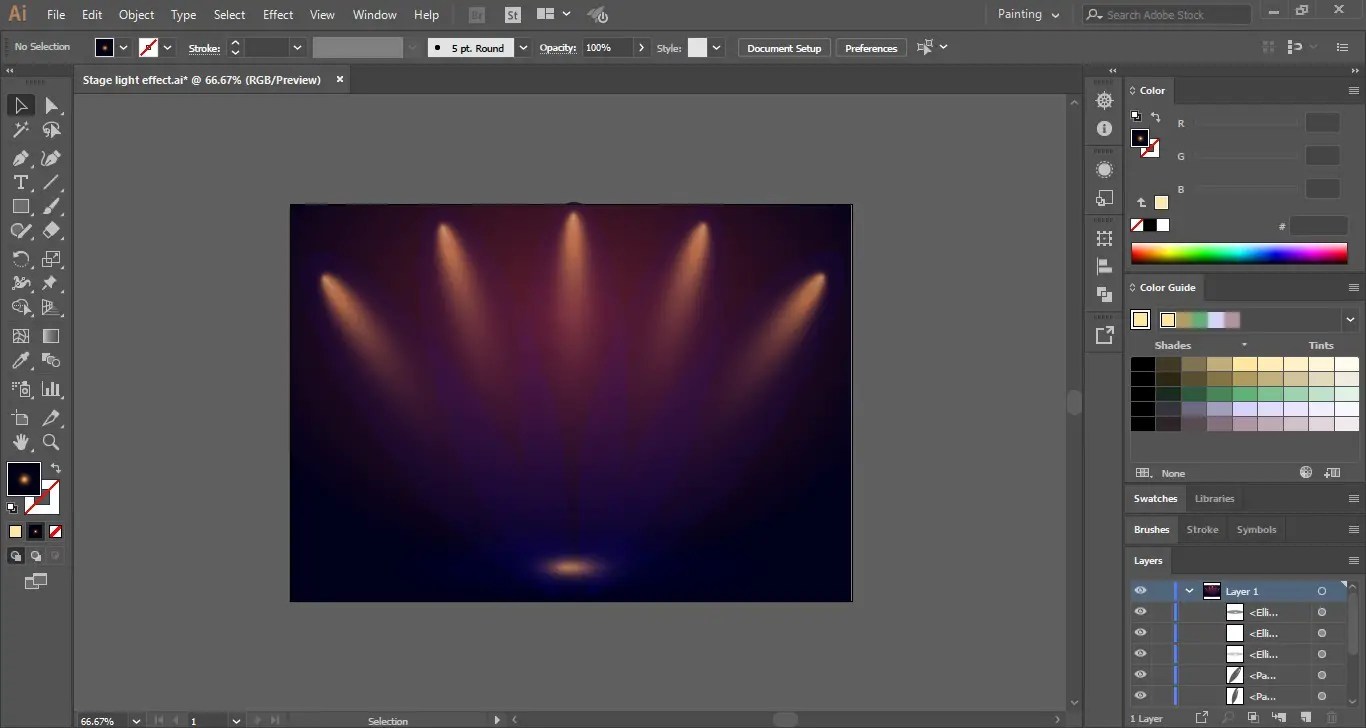Select the Pen tool
The width and height of the screenshot is (1366, 728).
click(20, 158)
